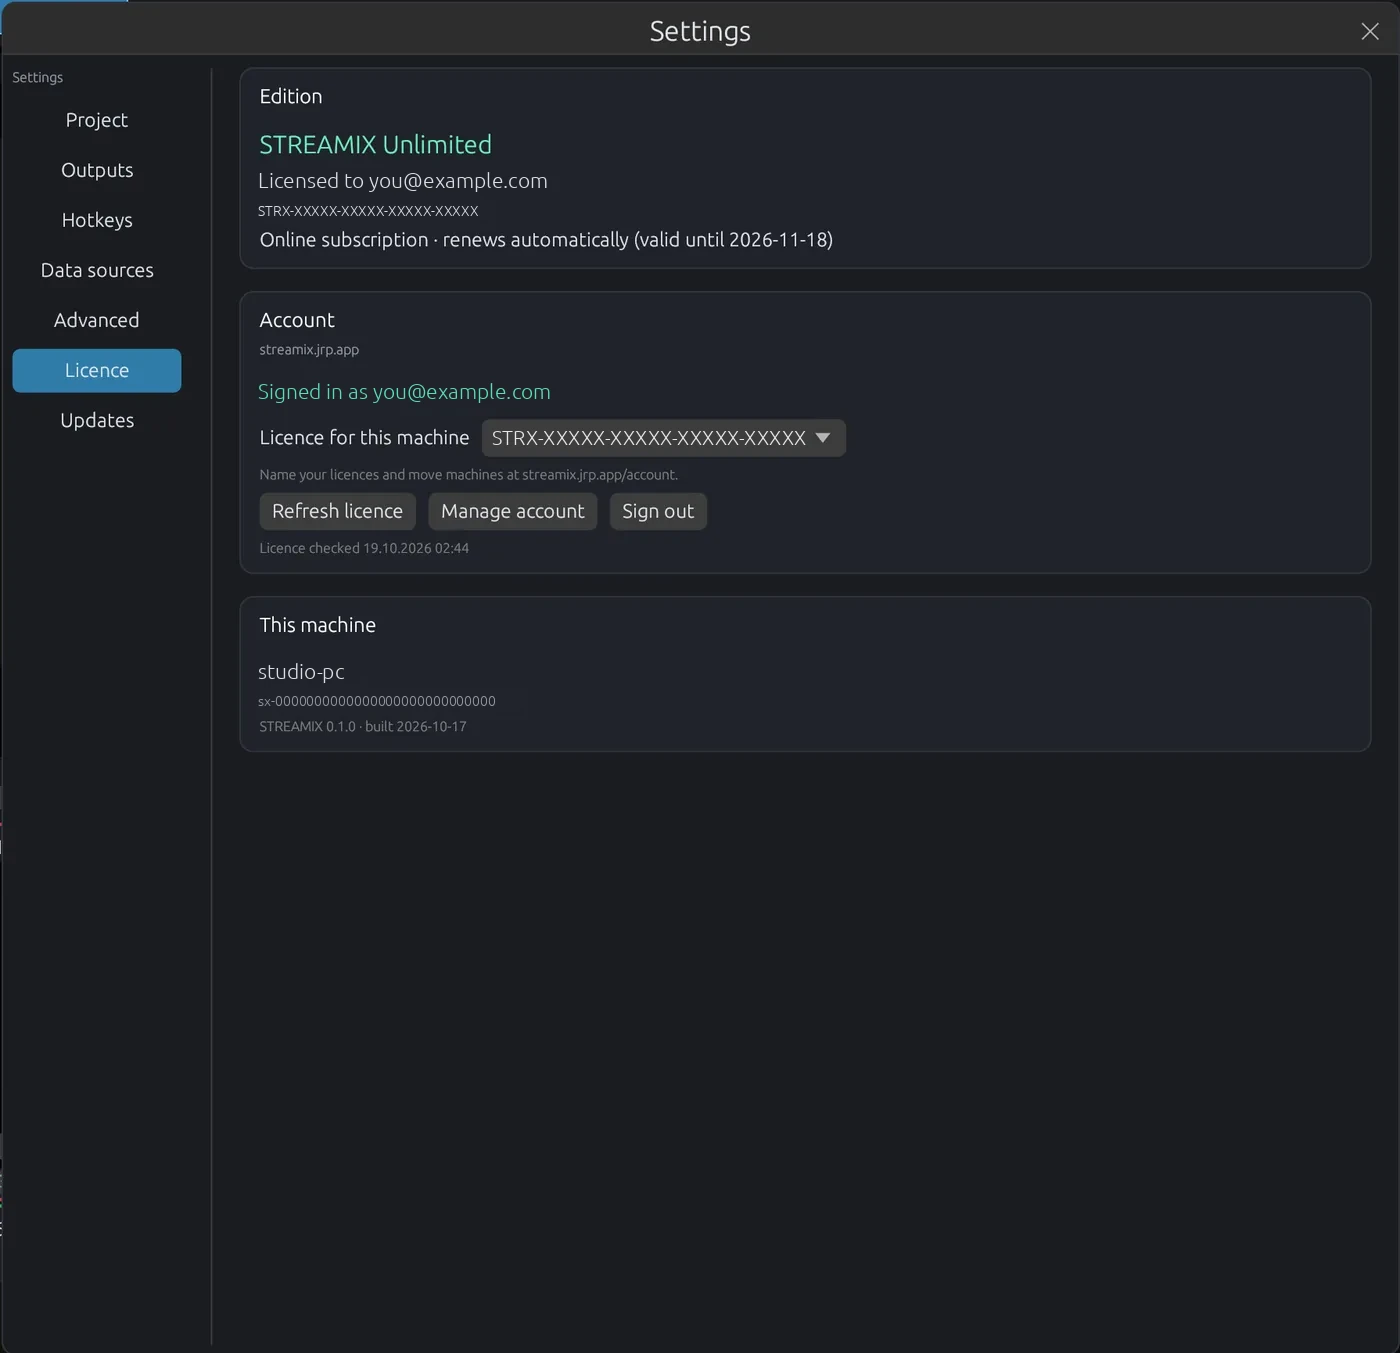1400x1353 pixels.
Task: Click the licence key under Licensed to
Action: (x=368, y=211)
